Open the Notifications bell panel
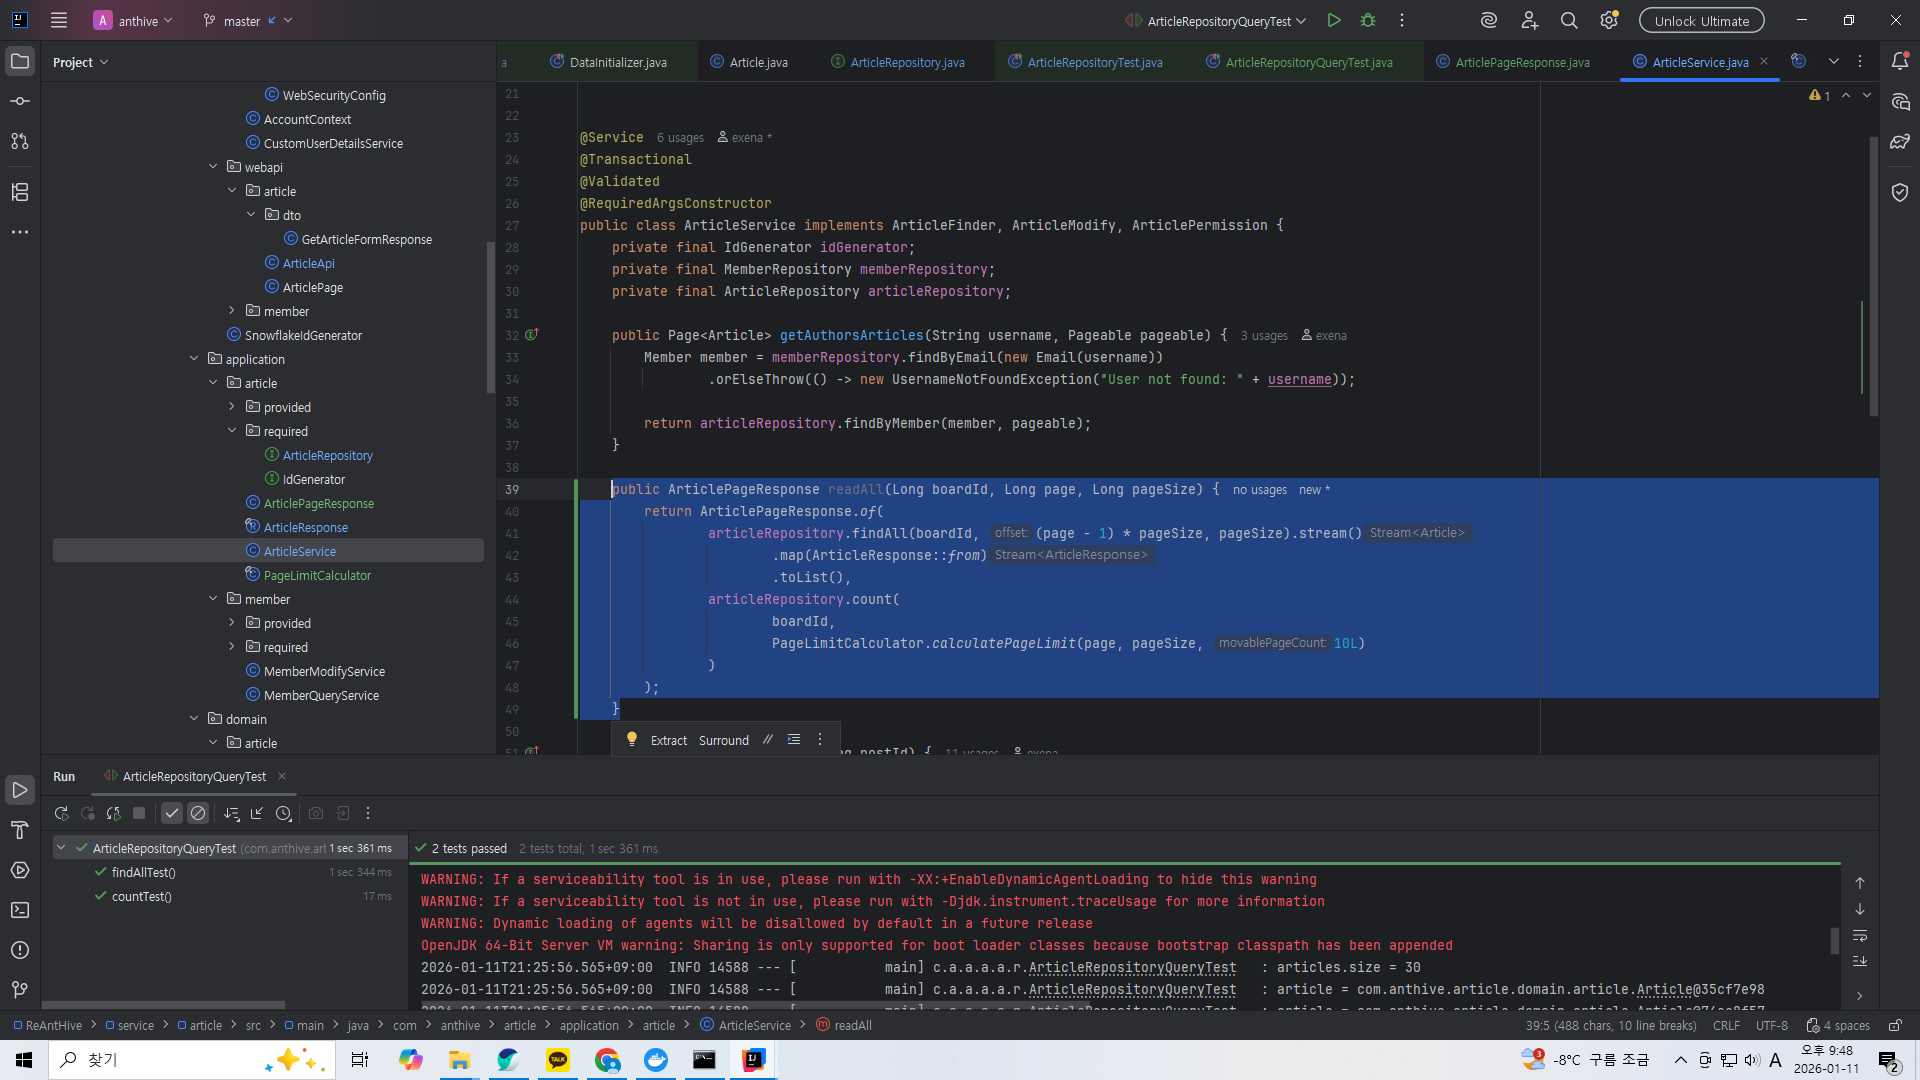Screen dimensions: 1920x1080 click(1900, 61)
